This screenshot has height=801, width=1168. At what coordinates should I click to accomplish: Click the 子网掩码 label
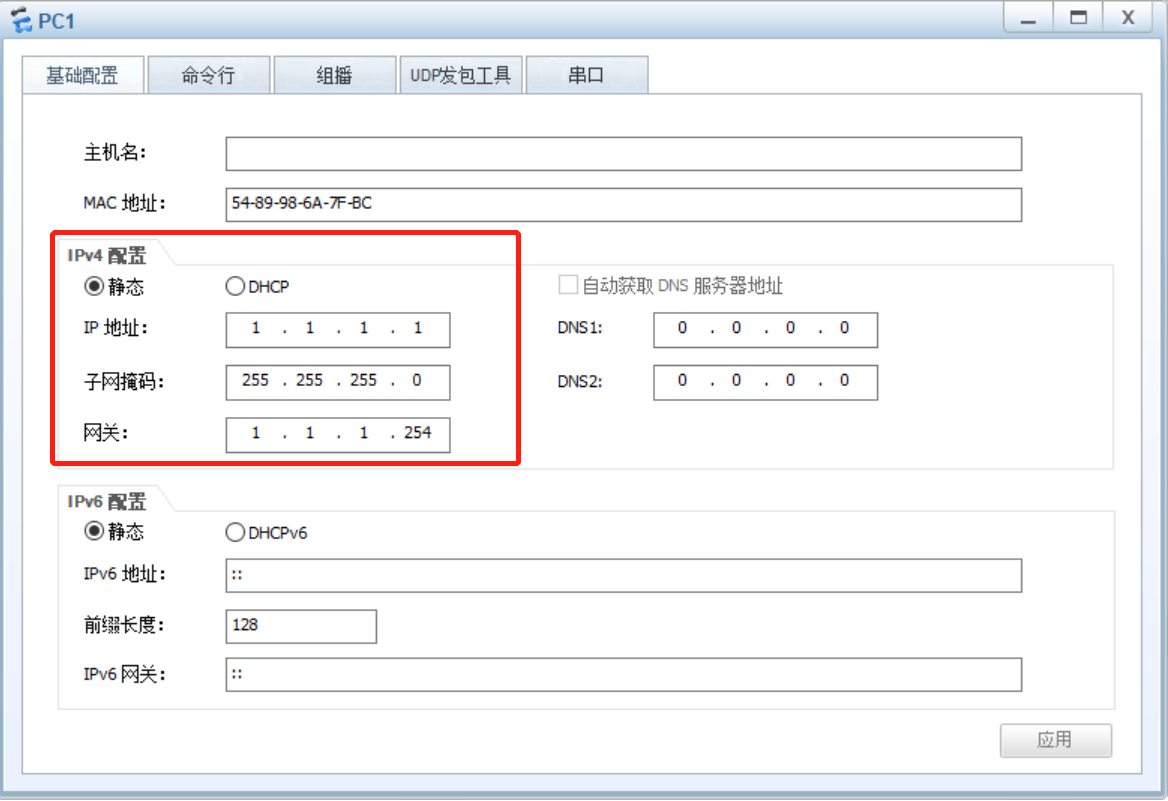coord(124,382)
